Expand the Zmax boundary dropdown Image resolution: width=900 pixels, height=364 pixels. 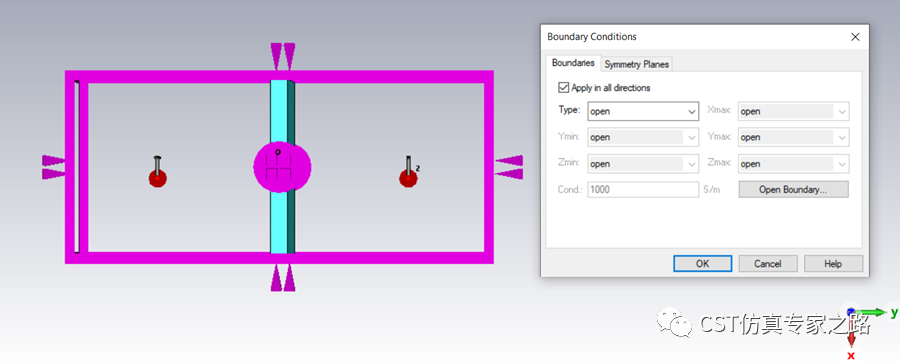click(794, 164)
